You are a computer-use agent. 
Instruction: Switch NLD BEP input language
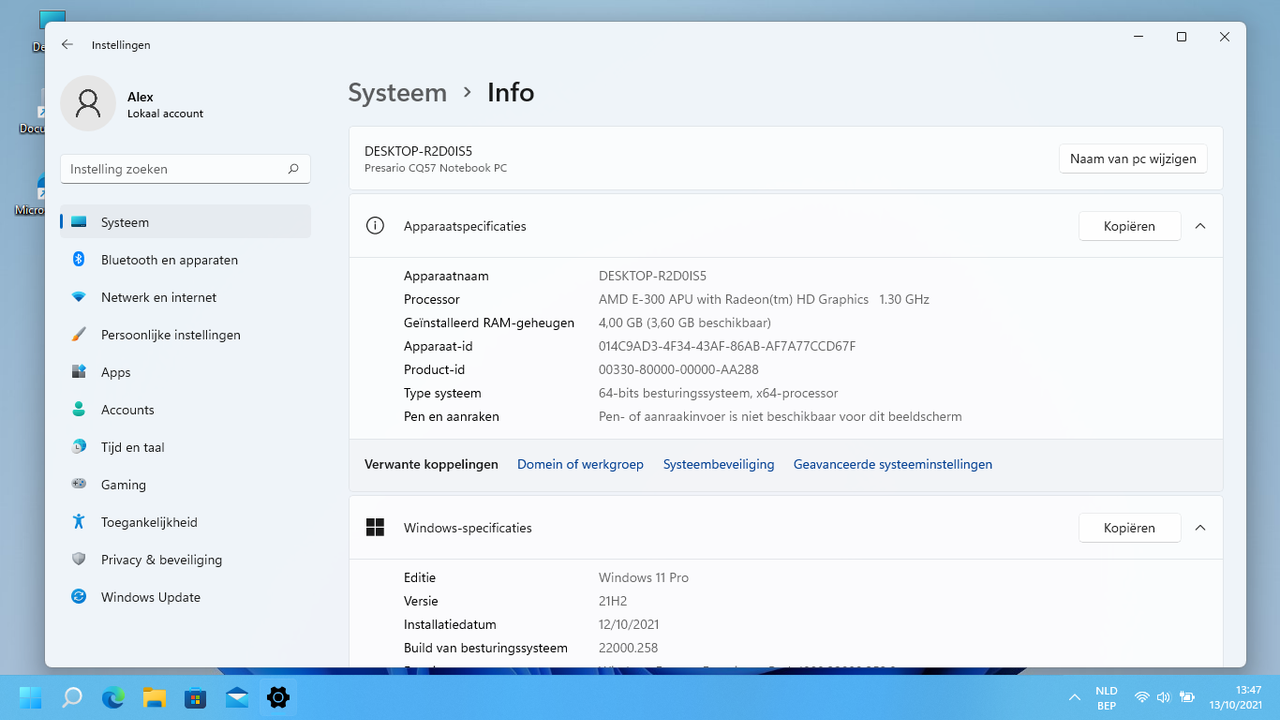tap(1106, 697)
